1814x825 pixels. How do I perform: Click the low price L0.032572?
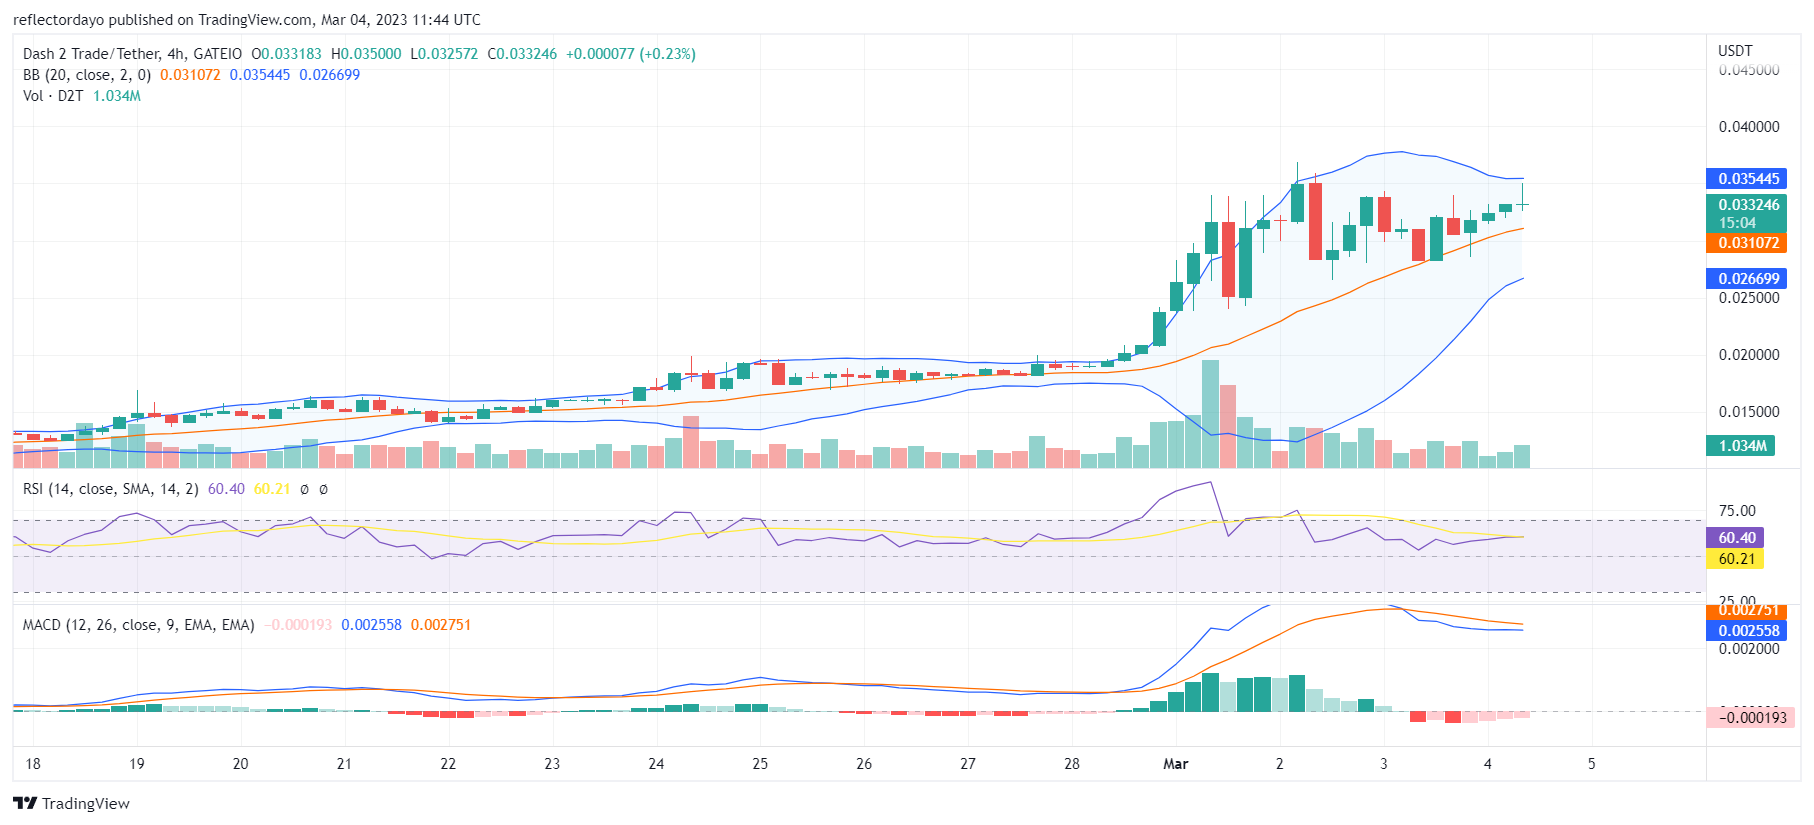444,54
